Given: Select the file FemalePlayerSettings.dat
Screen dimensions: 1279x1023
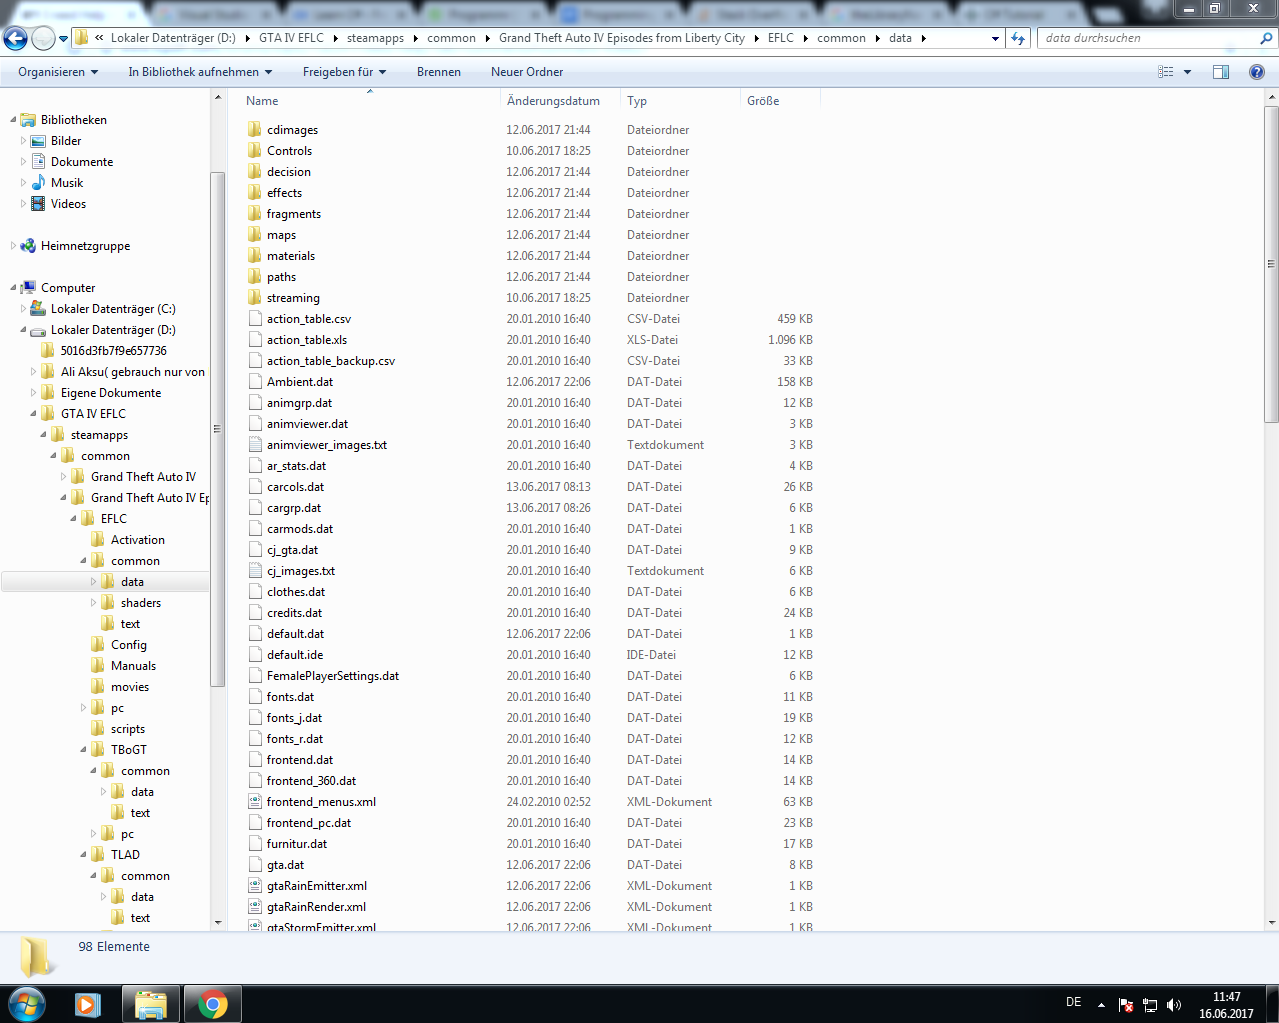Looking at the screenshot, I should tap(333, 675).
